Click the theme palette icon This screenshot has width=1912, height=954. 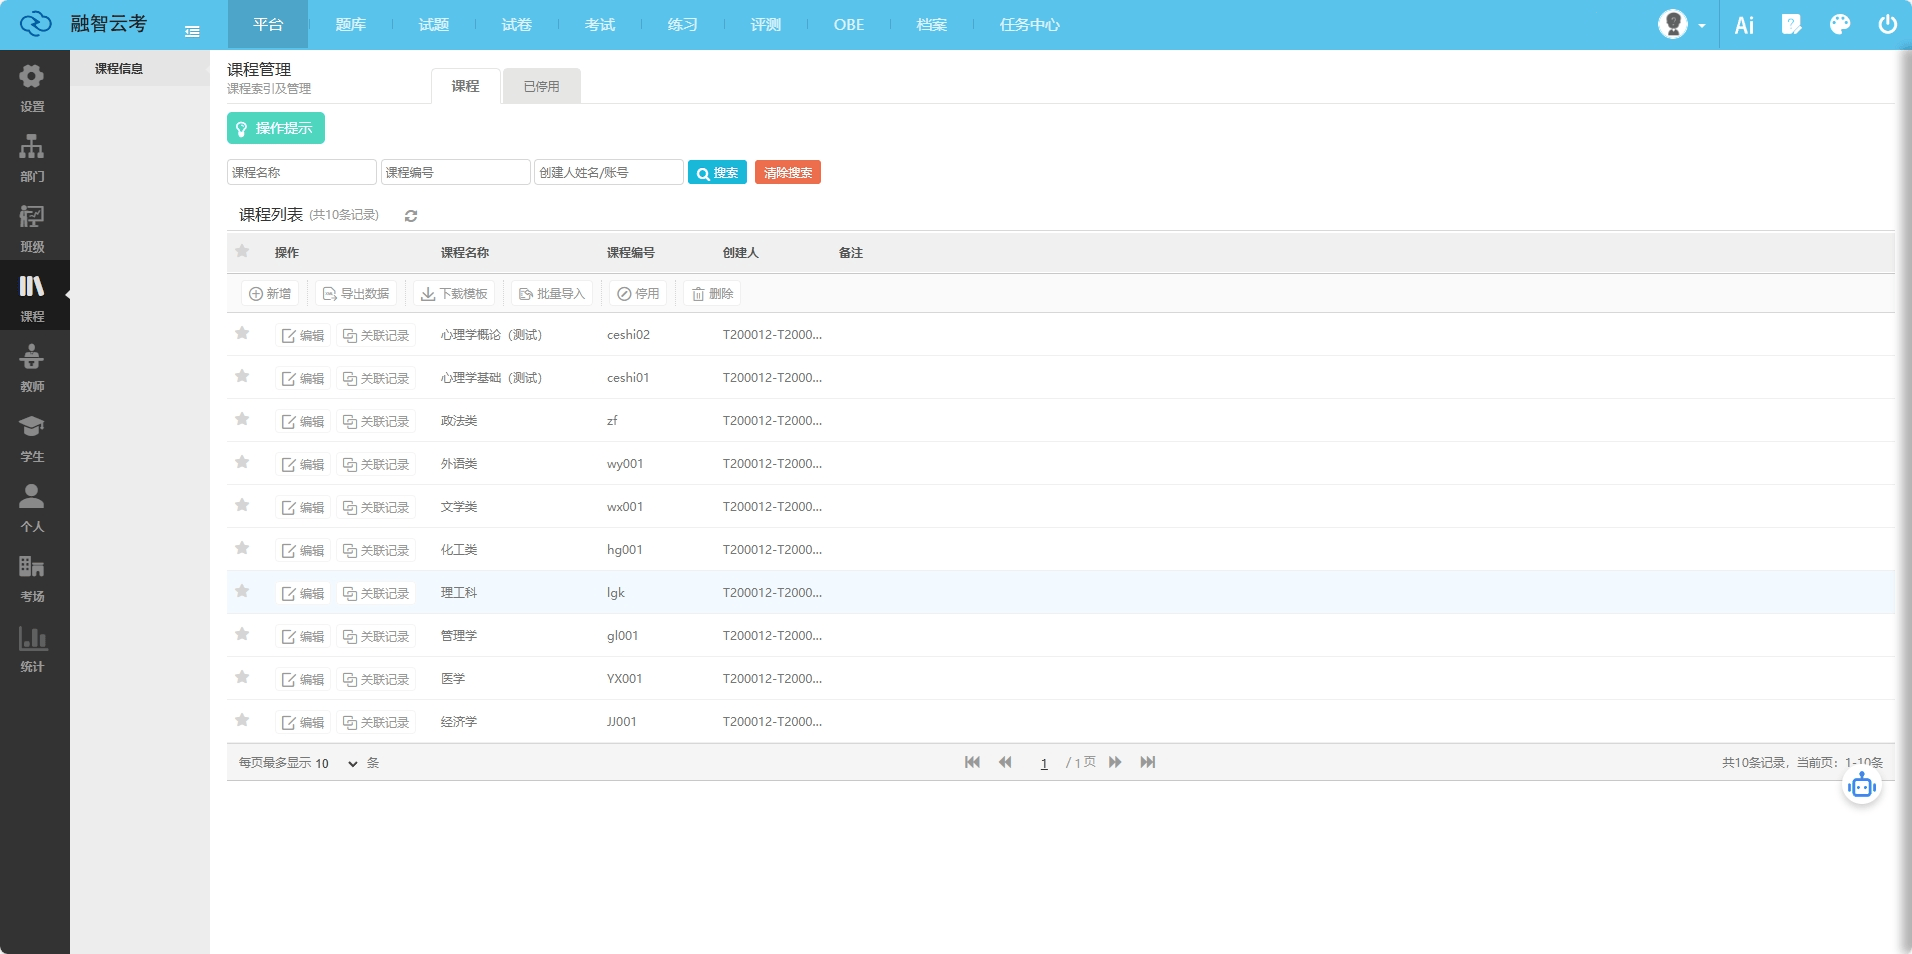1839,25
